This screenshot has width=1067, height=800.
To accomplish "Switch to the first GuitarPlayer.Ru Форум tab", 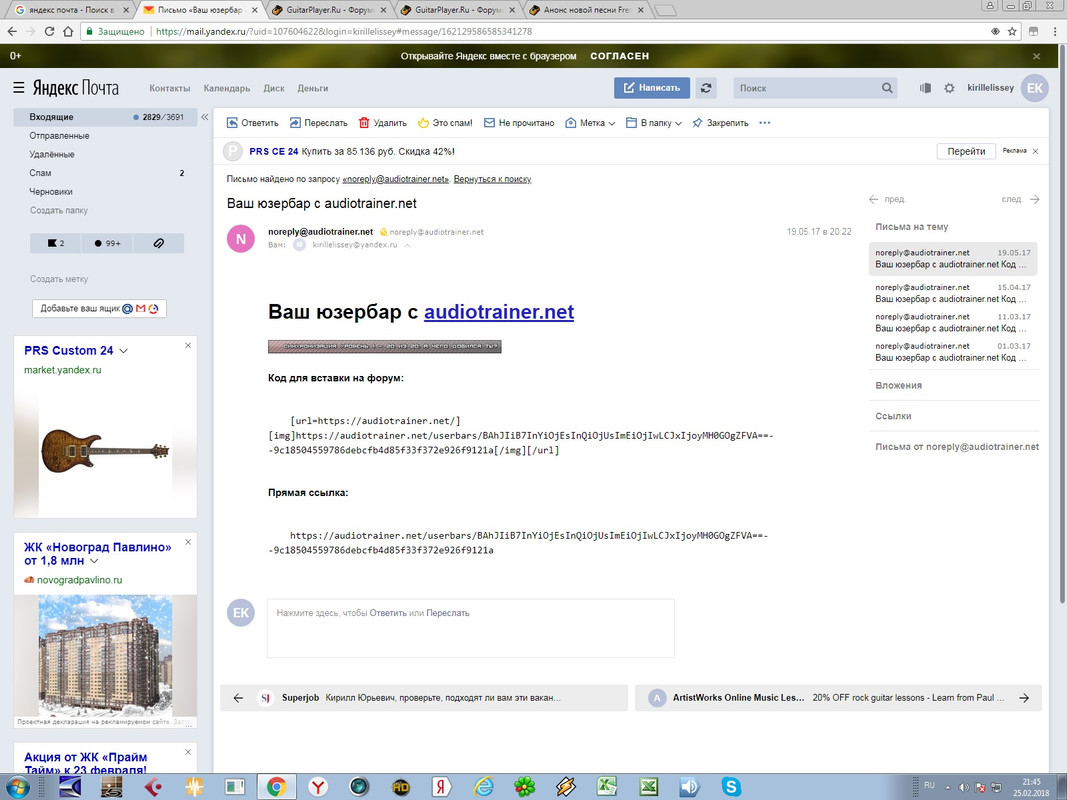I will point(328,10).
